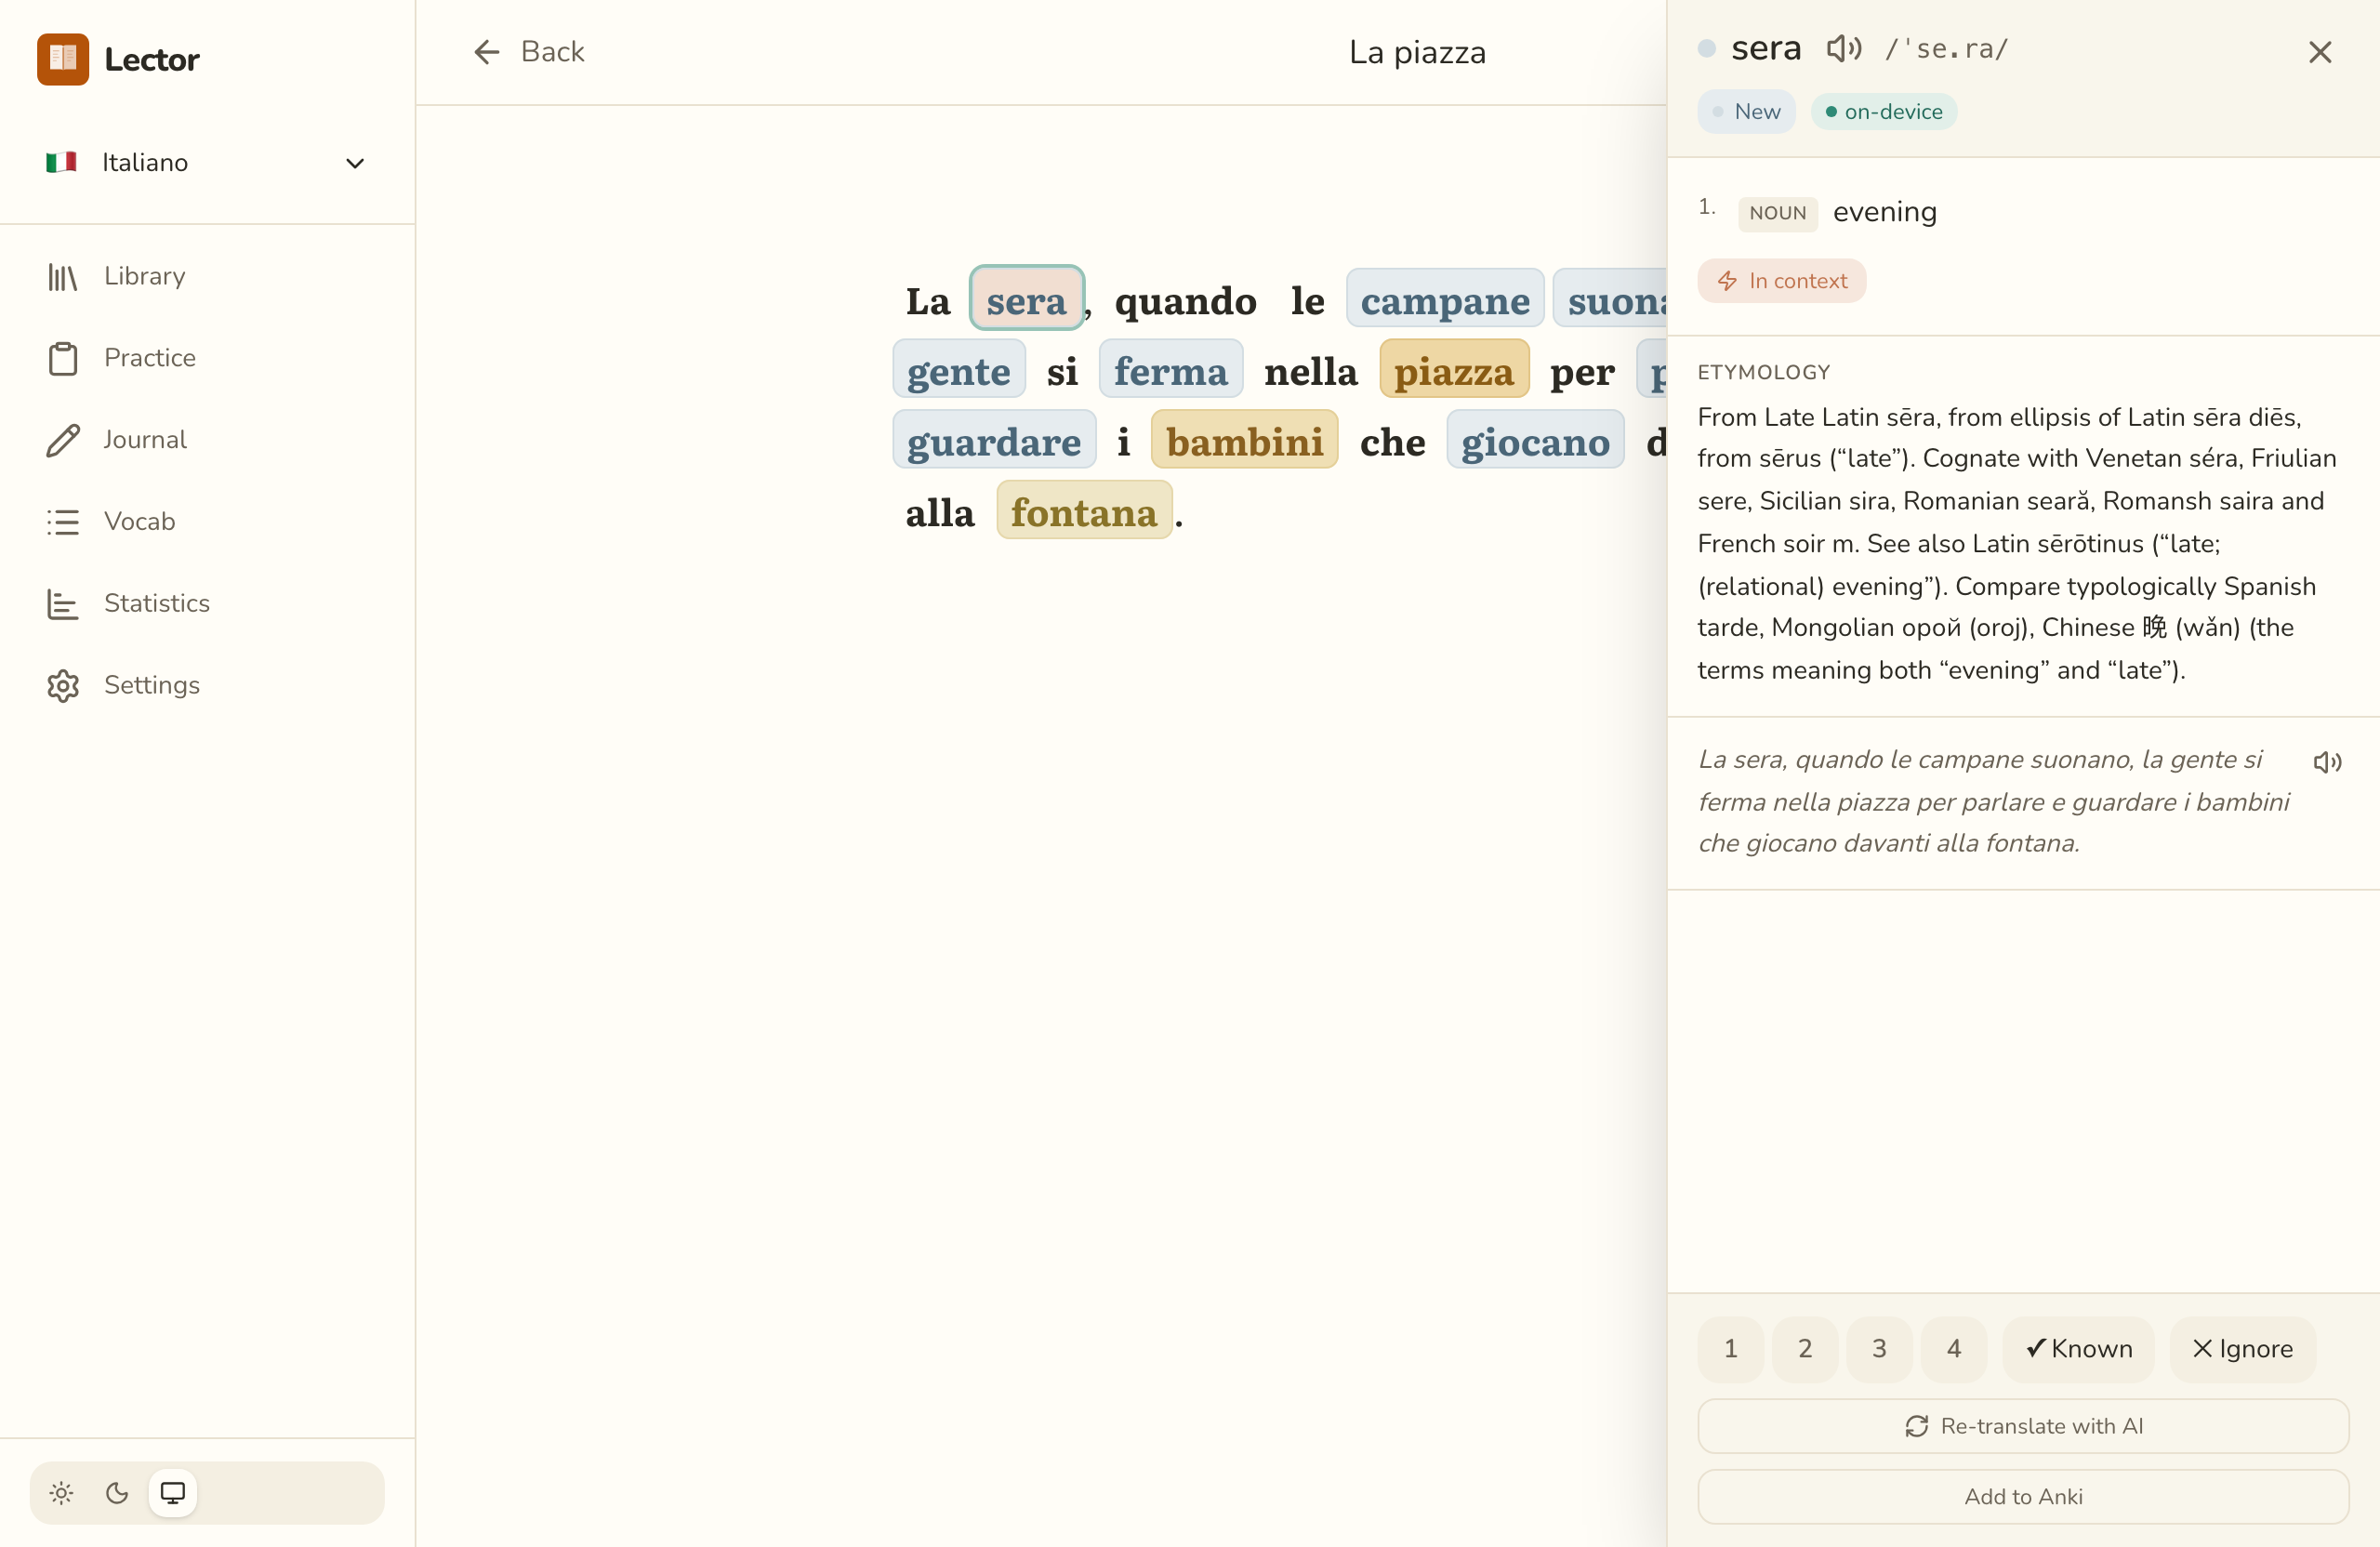
Task: Set word familiarity level 1
Action: [x=1731, y=1349]
